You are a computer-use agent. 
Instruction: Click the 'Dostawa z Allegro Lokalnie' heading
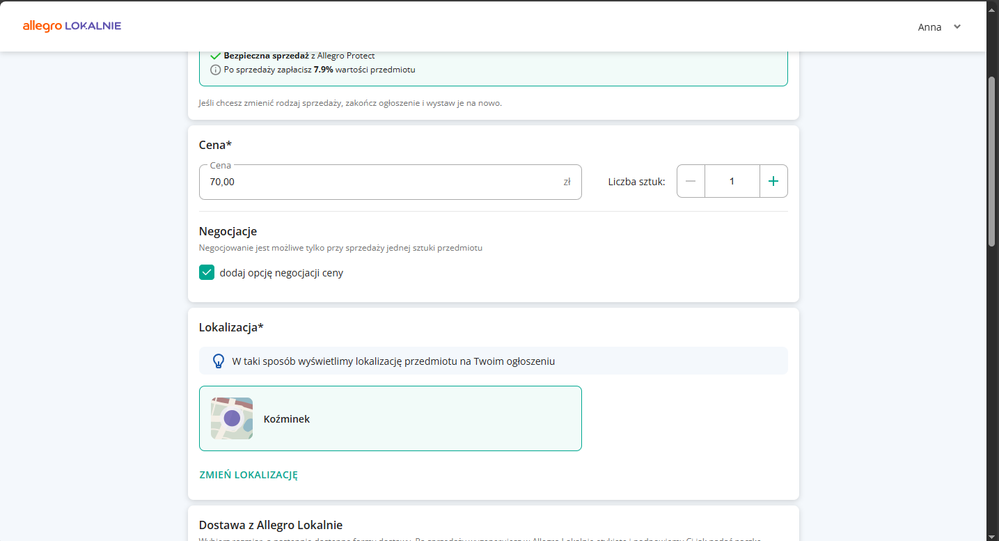pyautogui.click(x=270, y=525)
